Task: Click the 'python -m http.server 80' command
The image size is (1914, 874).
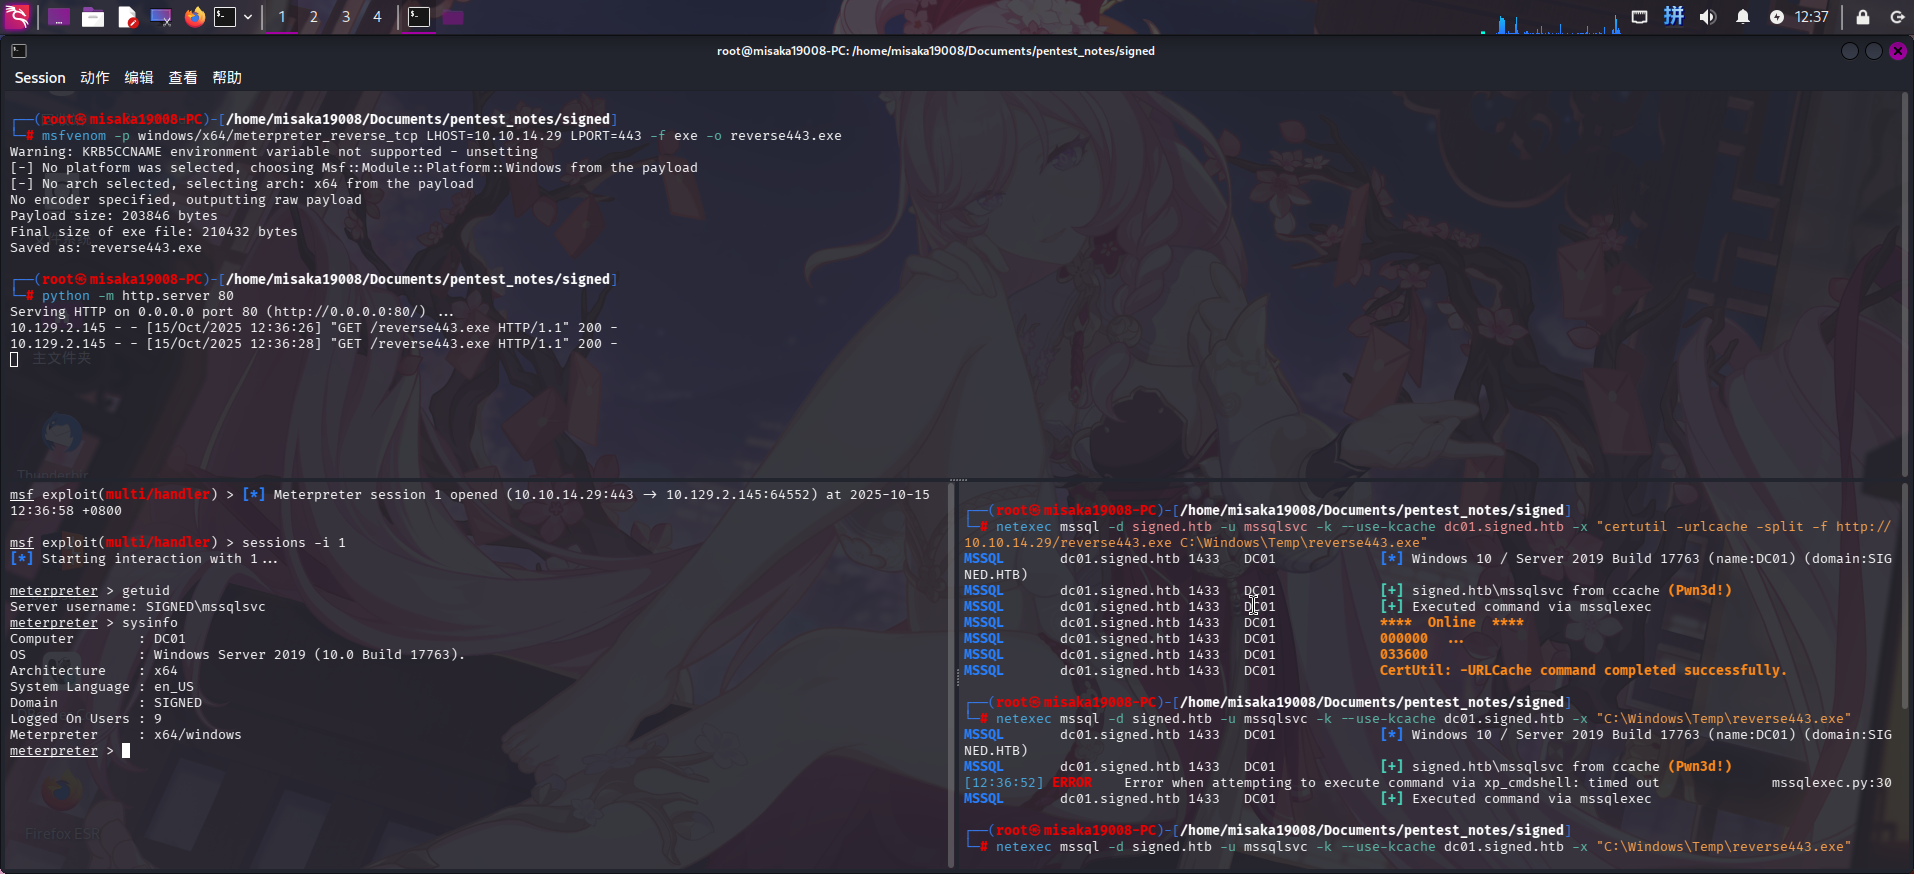Action: click(x=137, y=296)
